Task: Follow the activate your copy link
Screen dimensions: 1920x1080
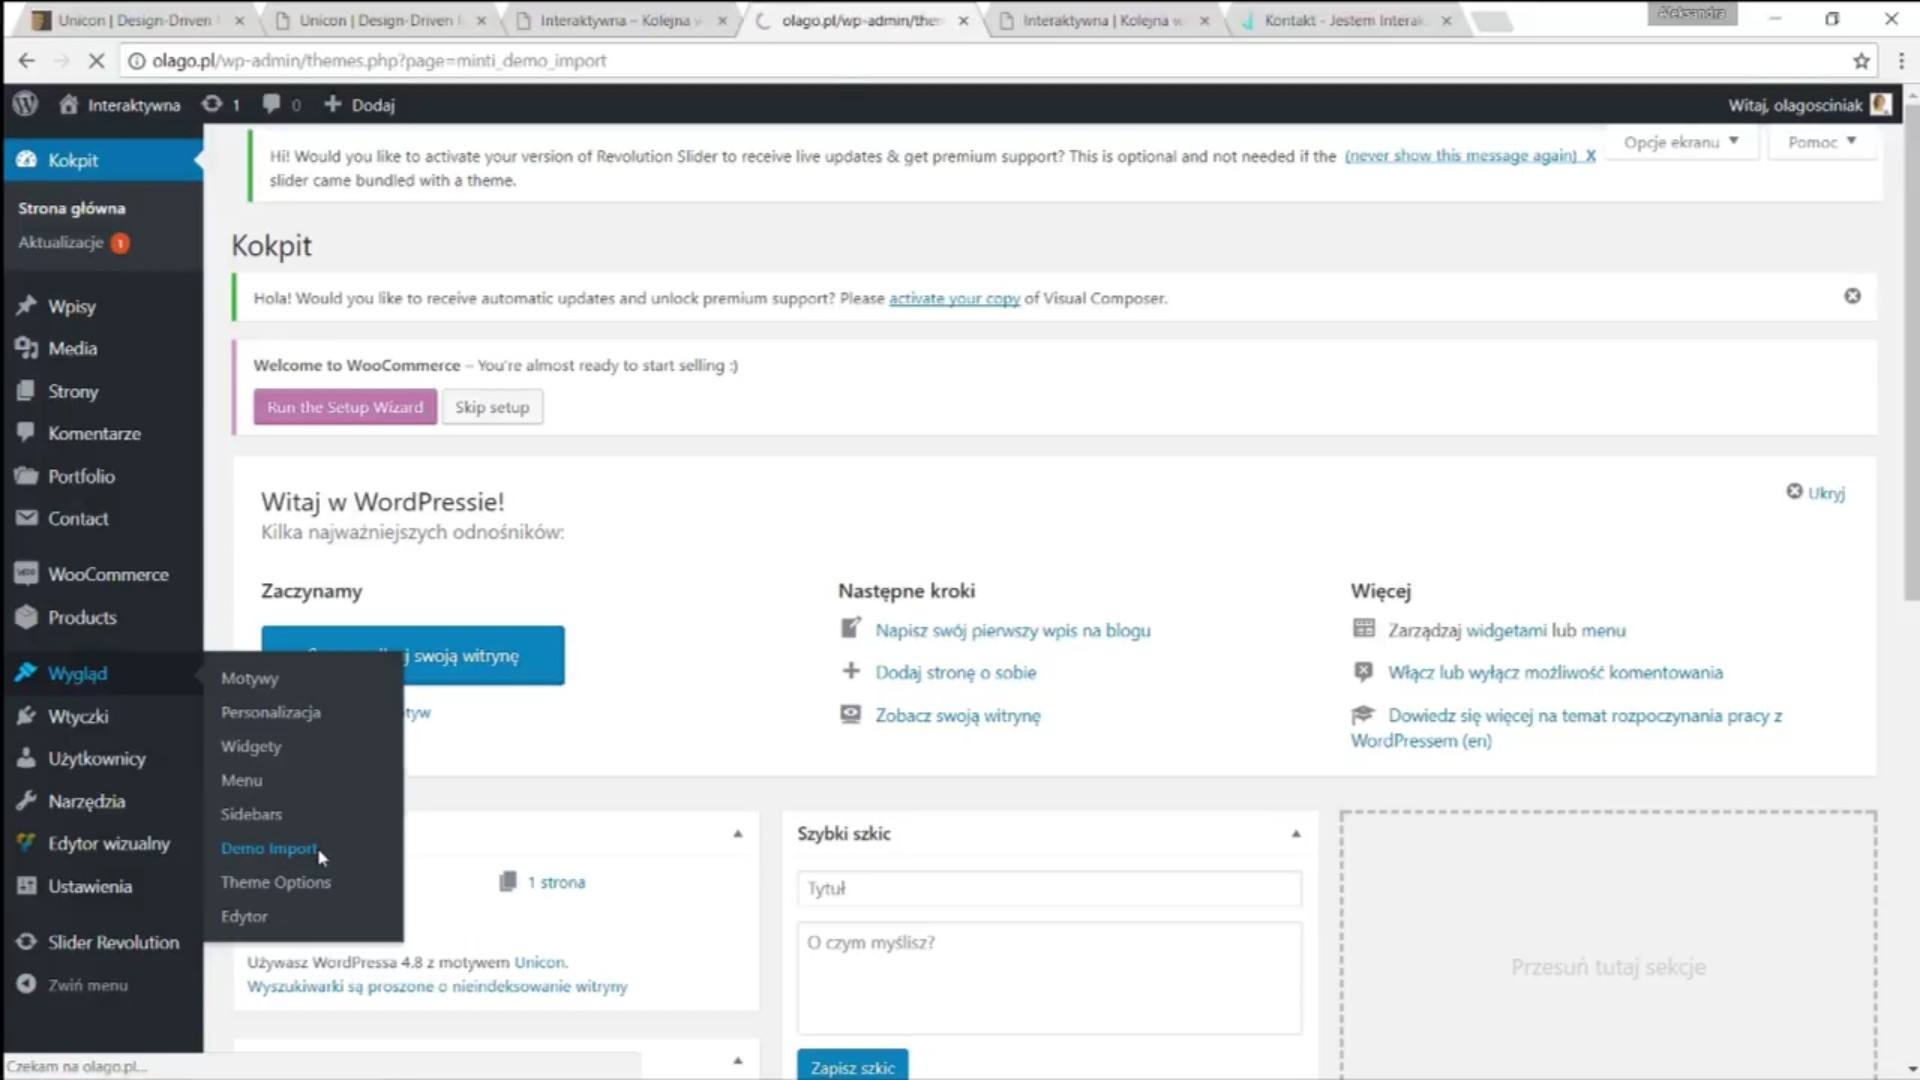Action: click(954, 299)
